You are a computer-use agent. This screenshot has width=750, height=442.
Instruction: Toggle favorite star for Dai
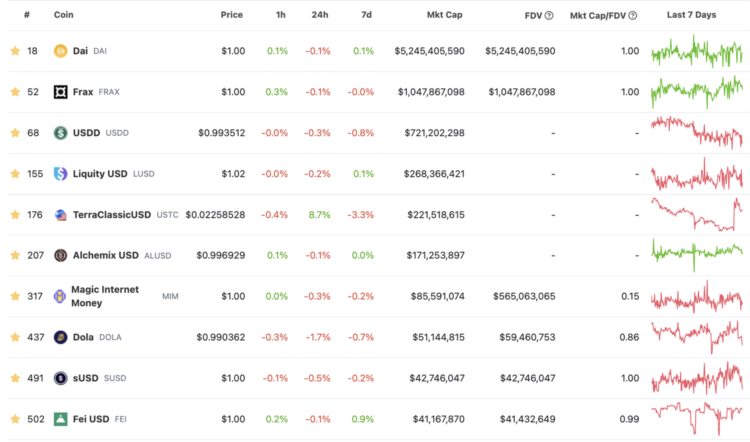(x=14, y=51)
